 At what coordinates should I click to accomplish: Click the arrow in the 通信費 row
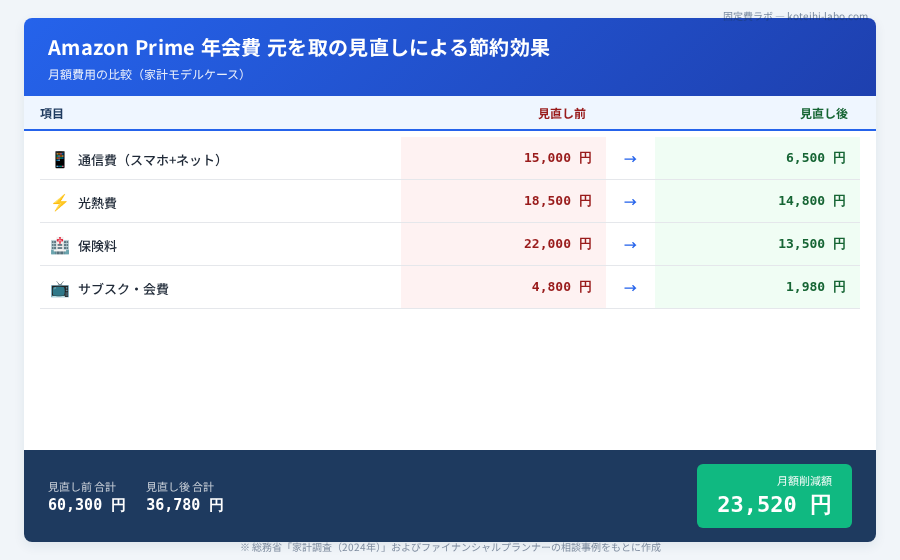(x=630, y=158)
